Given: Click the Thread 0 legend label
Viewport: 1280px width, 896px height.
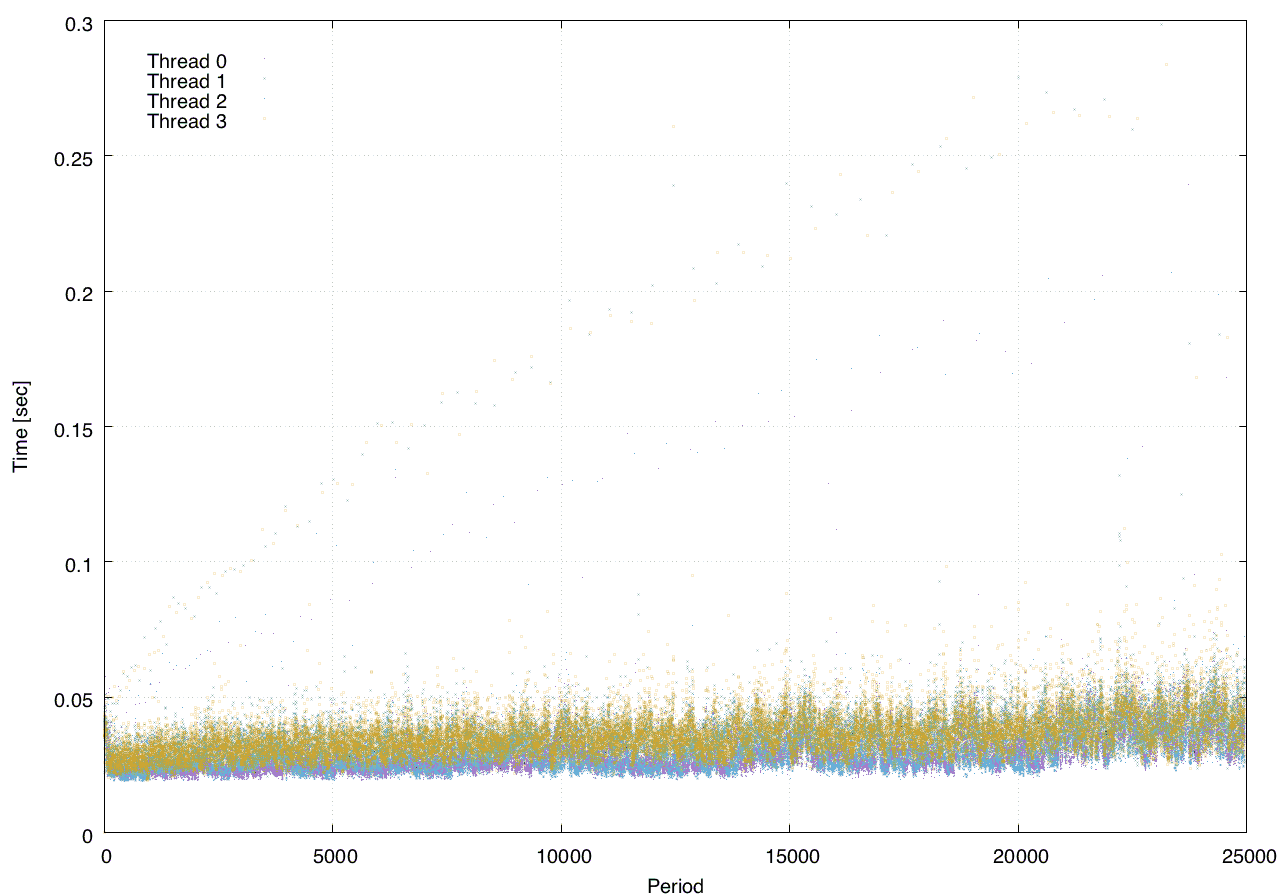Looking at the screenshot, I should (187, 61).
